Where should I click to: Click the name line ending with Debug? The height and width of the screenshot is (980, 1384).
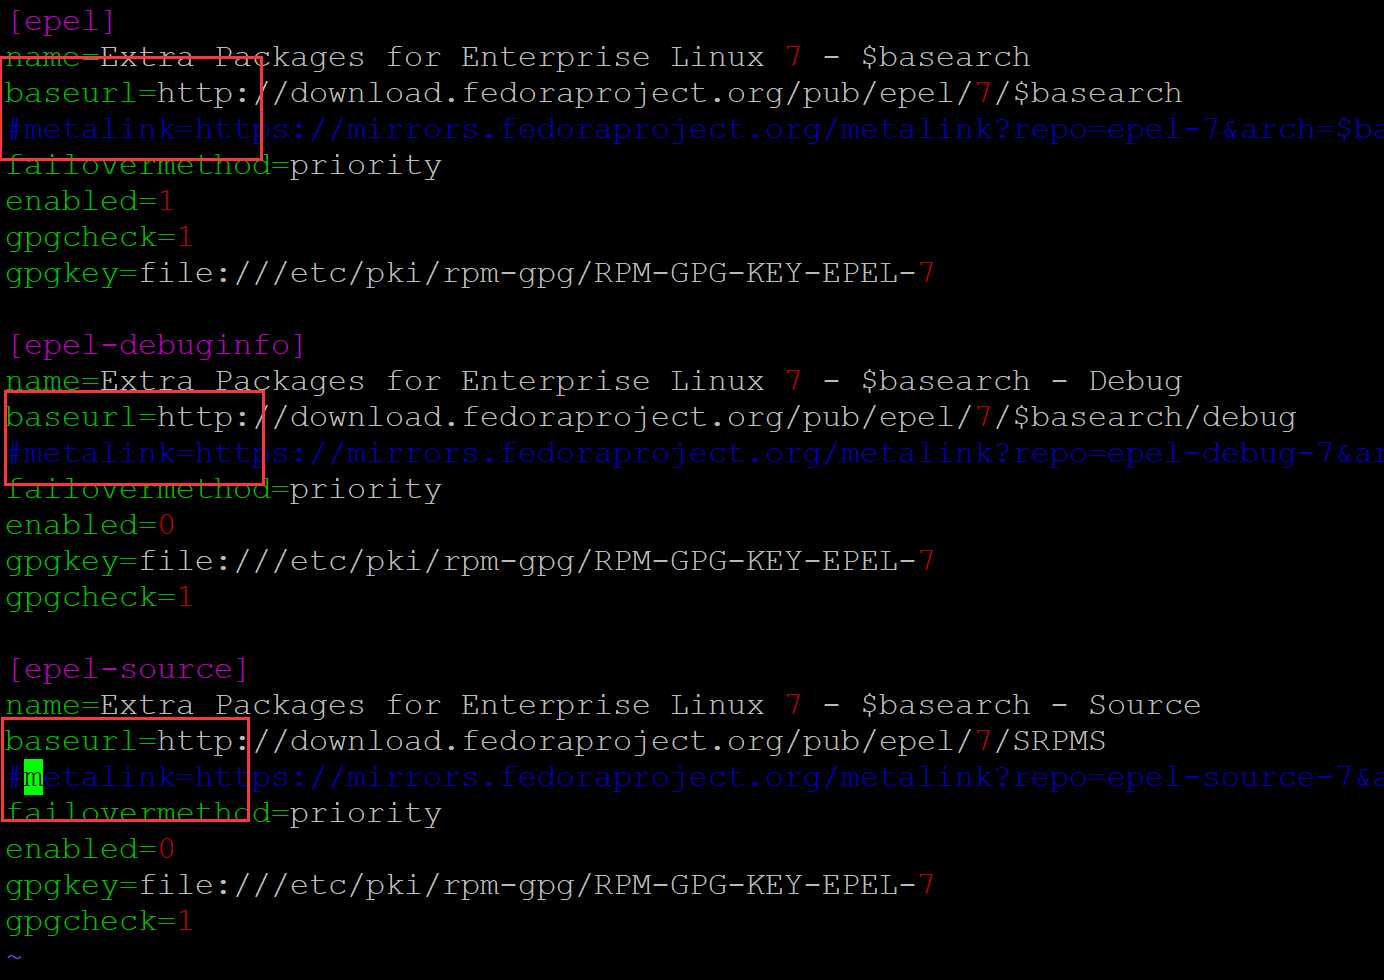[x=594, y=381]
